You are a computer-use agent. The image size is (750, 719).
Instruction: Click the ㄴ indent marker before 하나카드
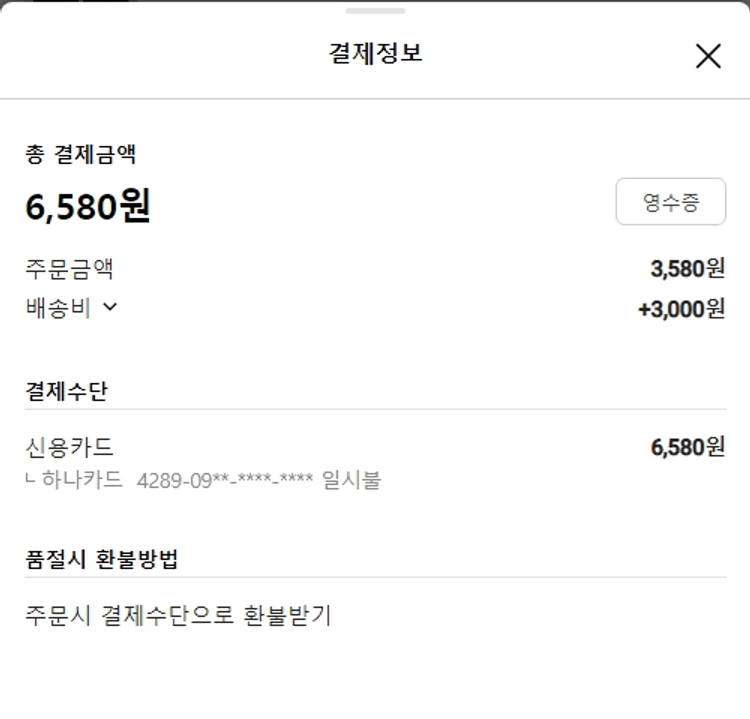[31, 481]
